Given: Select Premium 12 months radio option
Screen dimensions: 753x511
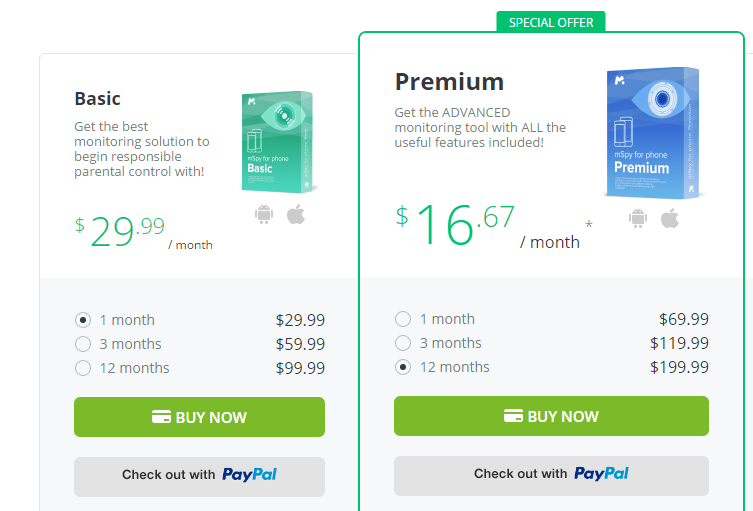Looking at the screenshot, I should [403, 367].
